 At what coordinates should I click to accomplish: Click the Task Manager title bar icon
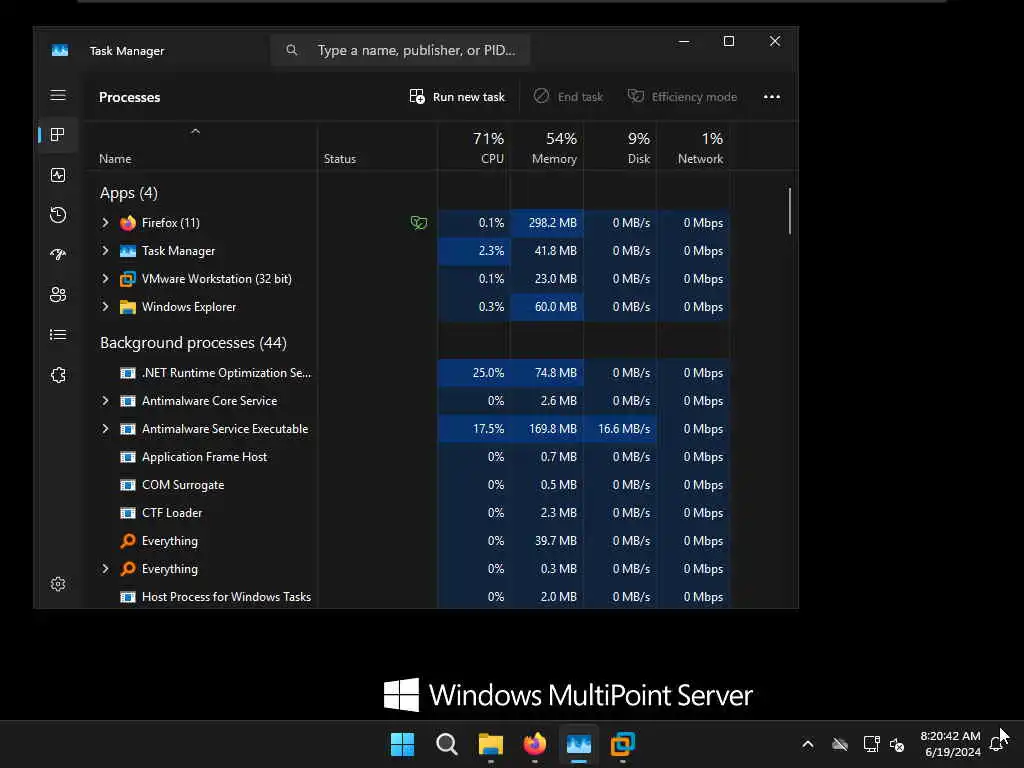tap(59, 51)
